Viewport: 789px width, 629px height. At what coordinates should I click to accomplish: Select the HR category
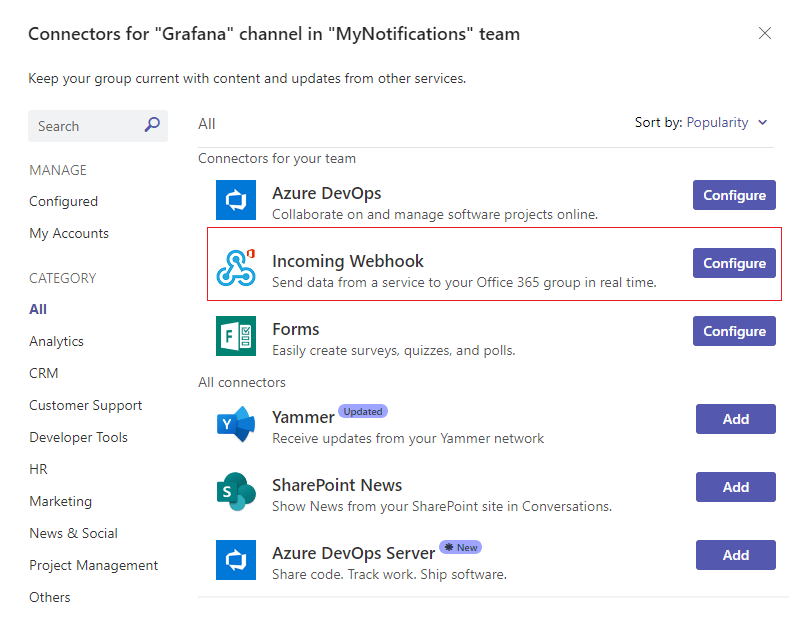click(x=38, y=469)
